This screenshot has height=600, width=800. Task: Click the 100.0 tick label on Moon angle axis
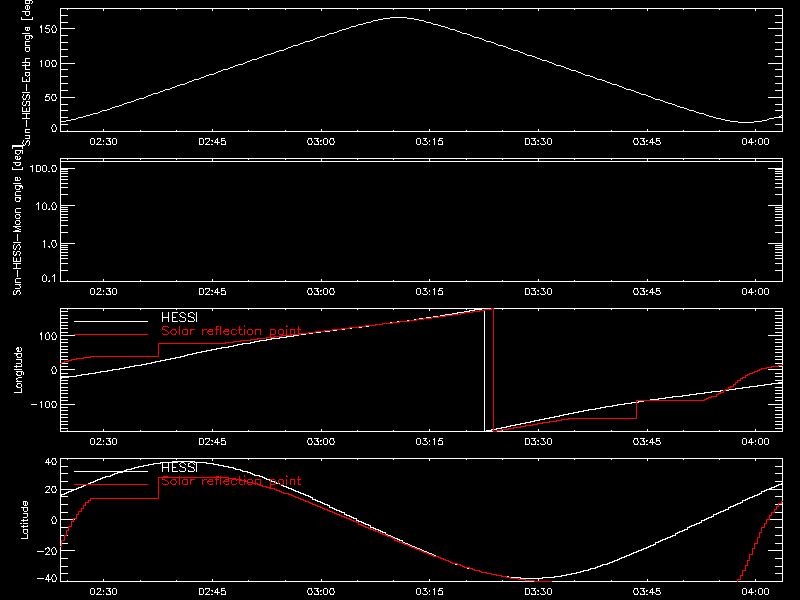(x=43, y=169)
